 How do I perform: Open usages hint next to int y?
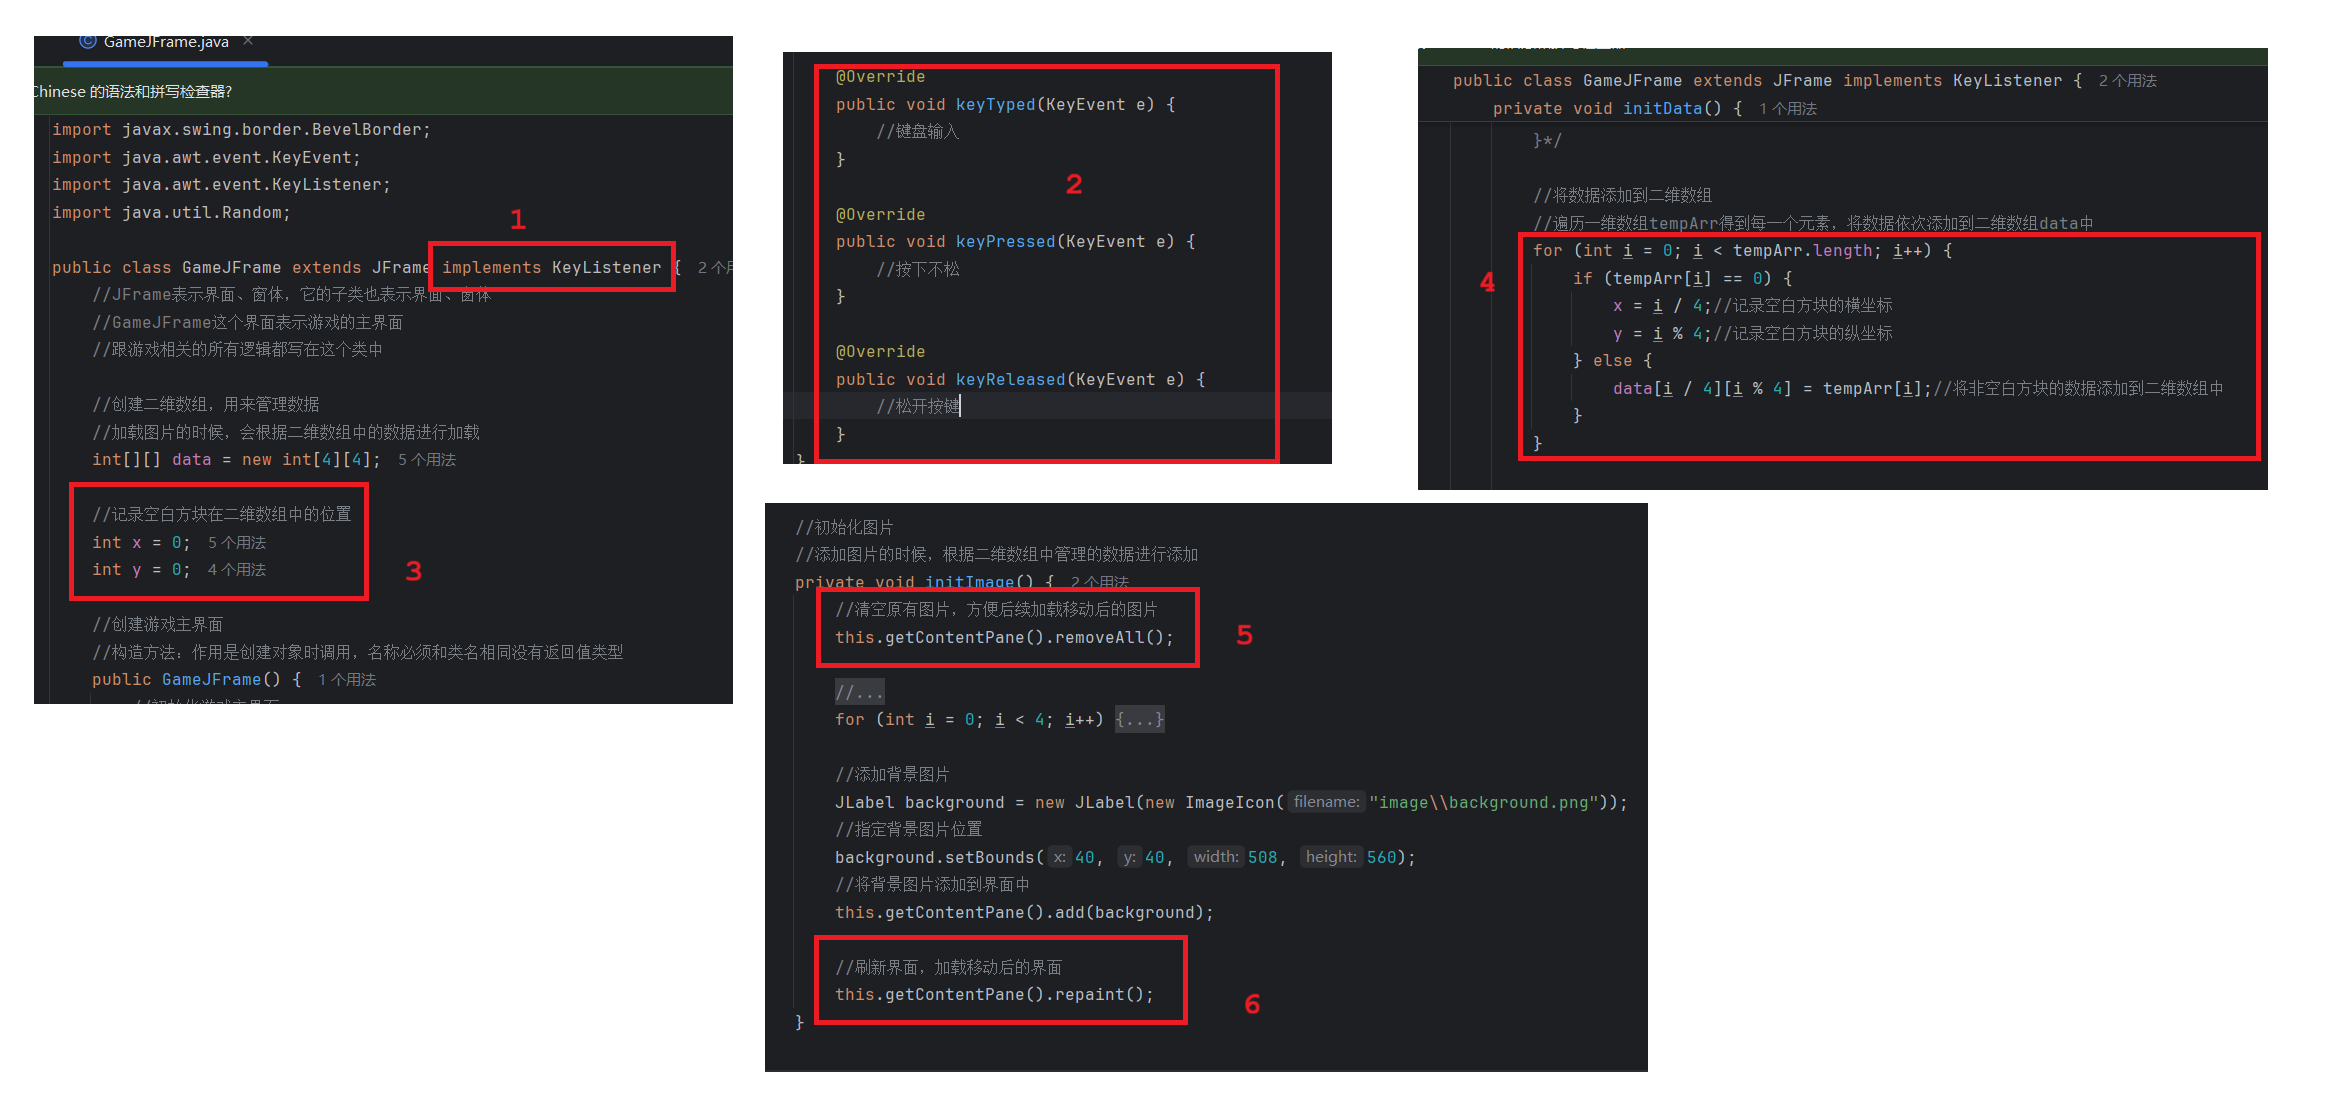[x=237, y=570]
